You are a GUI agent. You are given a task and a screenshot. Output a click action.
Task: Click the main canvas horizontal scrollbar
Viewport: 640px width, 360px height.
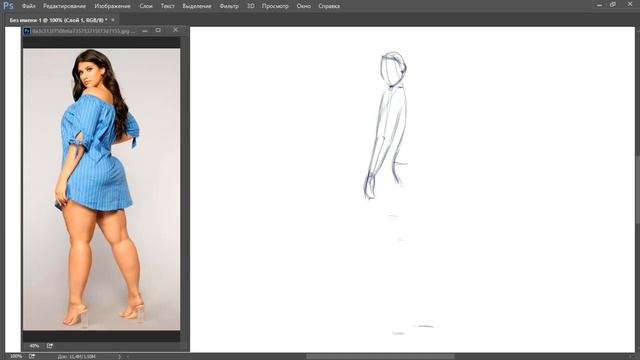[380, 357]
